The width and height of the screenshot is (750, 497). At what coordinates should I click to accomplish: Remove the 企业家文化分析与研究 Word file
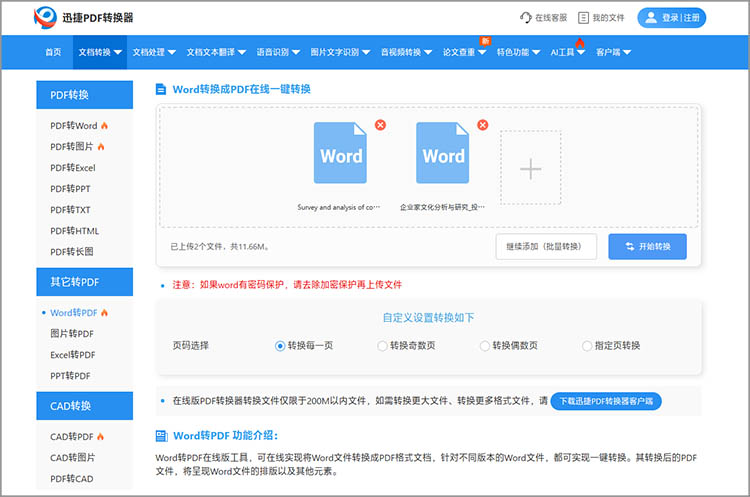tap(483, 125)
